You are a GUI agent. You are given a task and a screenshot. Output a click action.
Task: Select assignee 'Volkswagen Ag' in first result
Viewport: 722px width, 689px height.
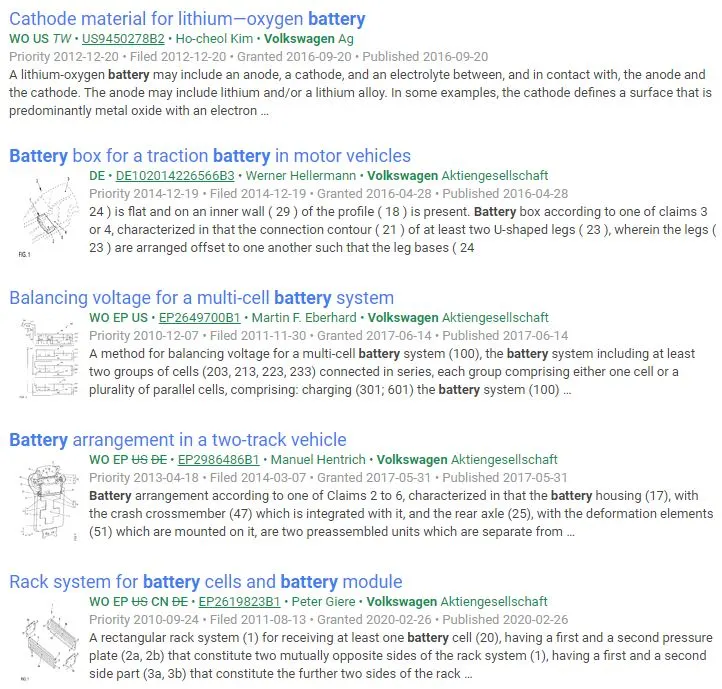[309, 39]
